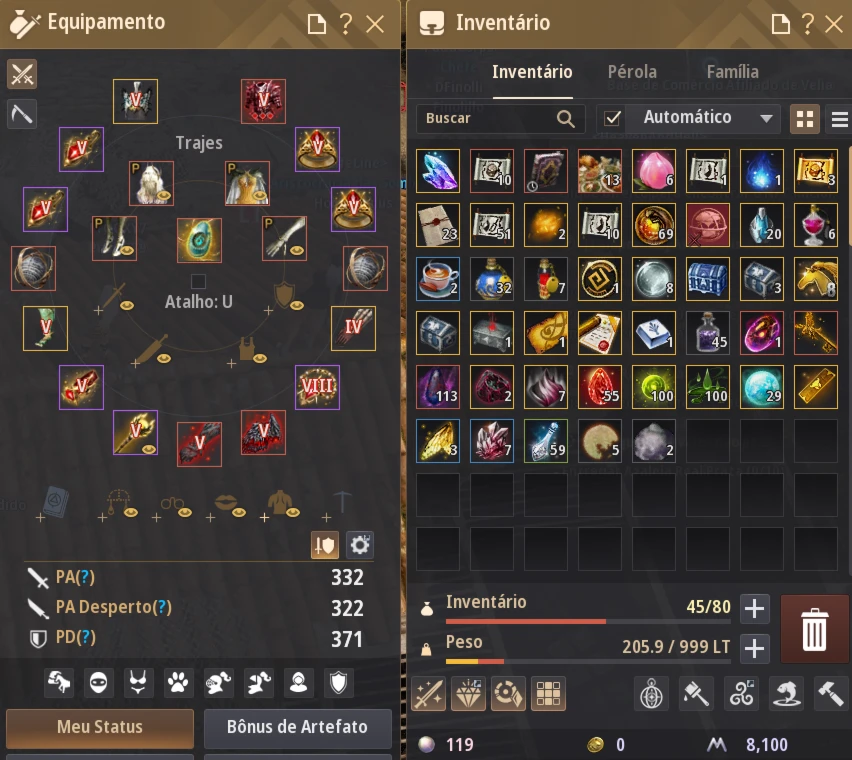852x760 pixels.
Task: Click the horse mount icon
Action: point(59,682)
